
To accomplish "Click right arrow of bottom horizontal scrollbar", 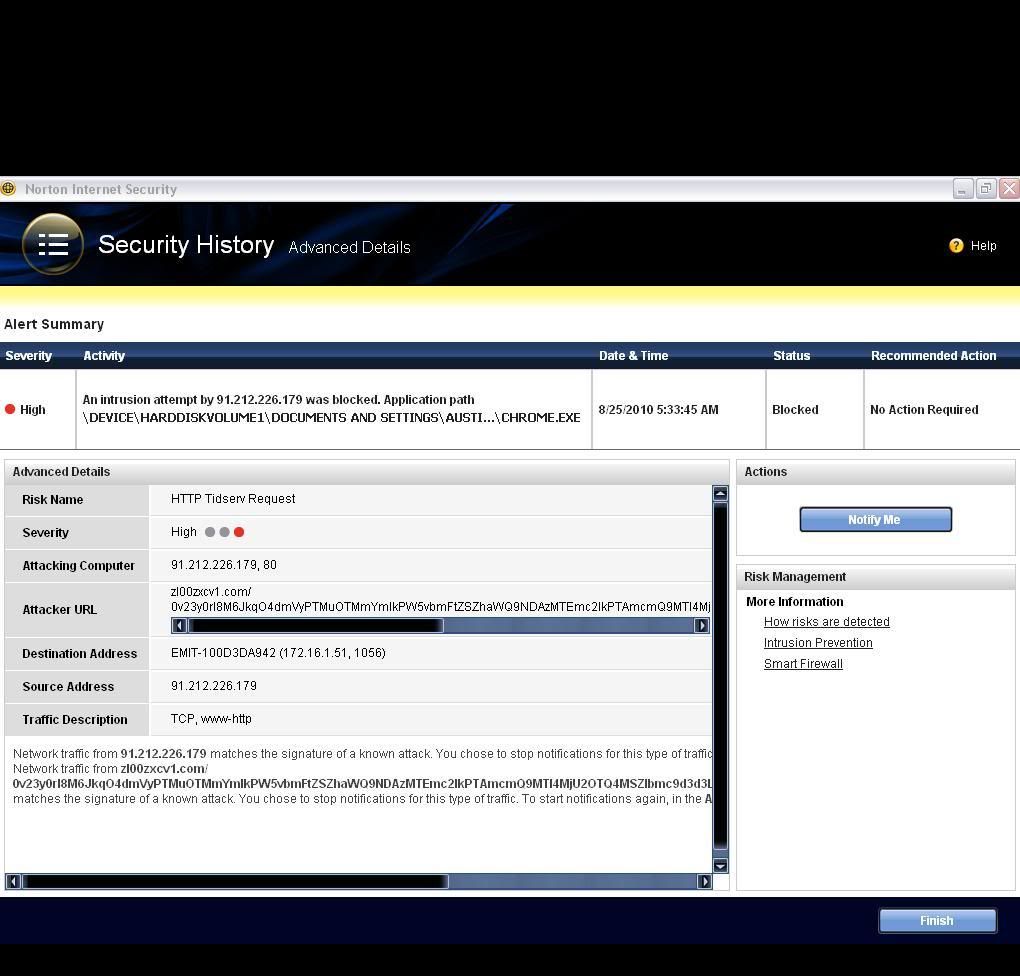I will point(704,881).
